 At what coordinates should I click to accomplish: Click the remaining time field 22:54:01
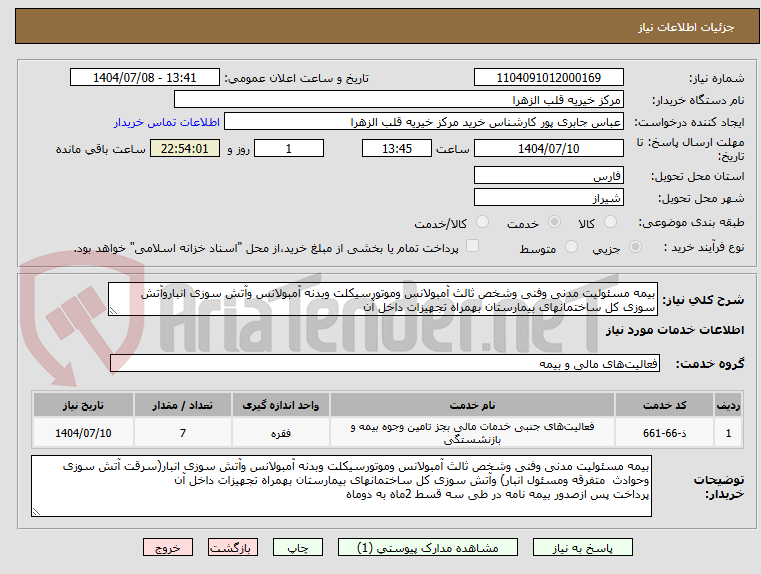[x=185, y=148]
